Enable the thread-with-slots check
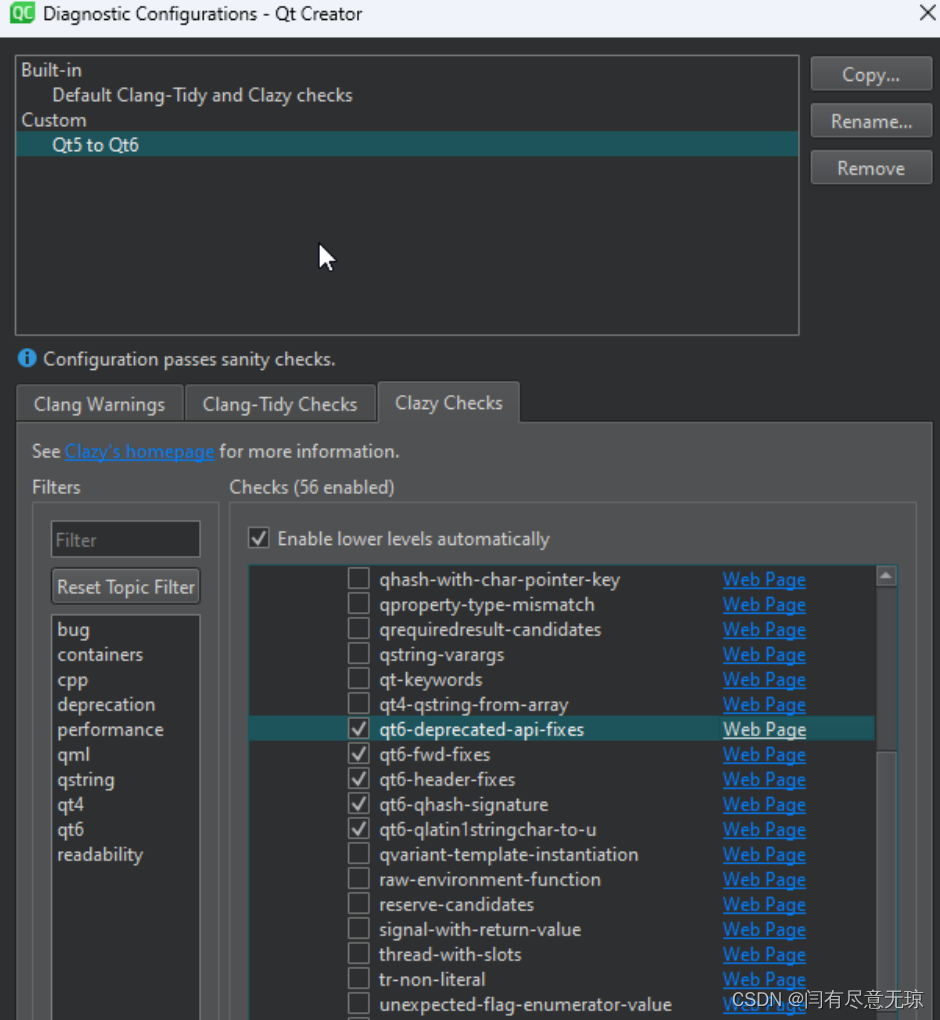This screenshot has width=940, height=1020. point(358,954)
